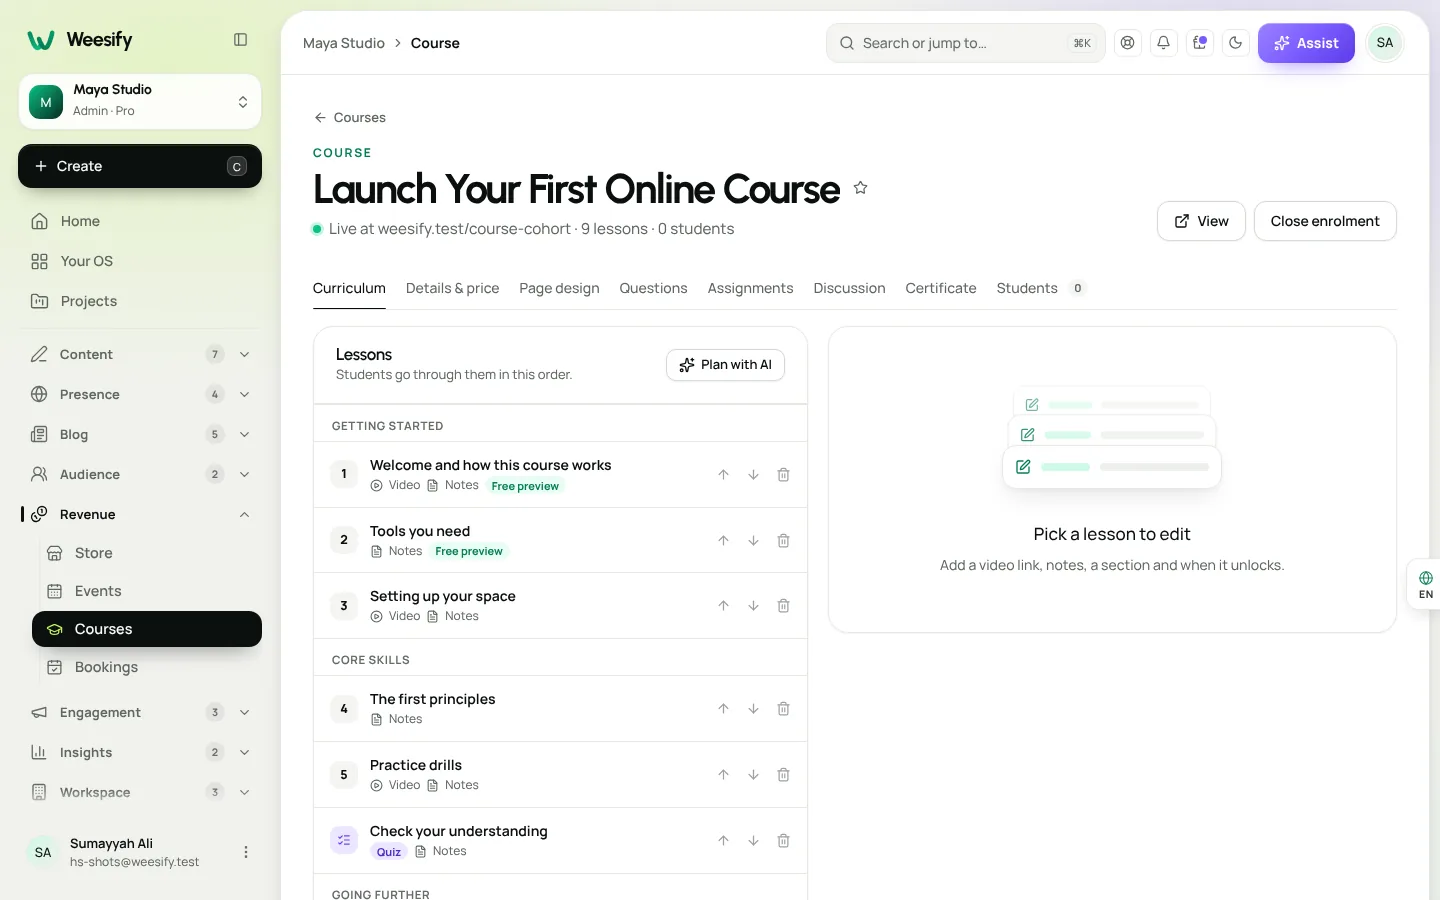Move up 'Welcome and how this course works'
Image resolution: width=1440 pixels, height=900 pixels.
coord(723,475)
